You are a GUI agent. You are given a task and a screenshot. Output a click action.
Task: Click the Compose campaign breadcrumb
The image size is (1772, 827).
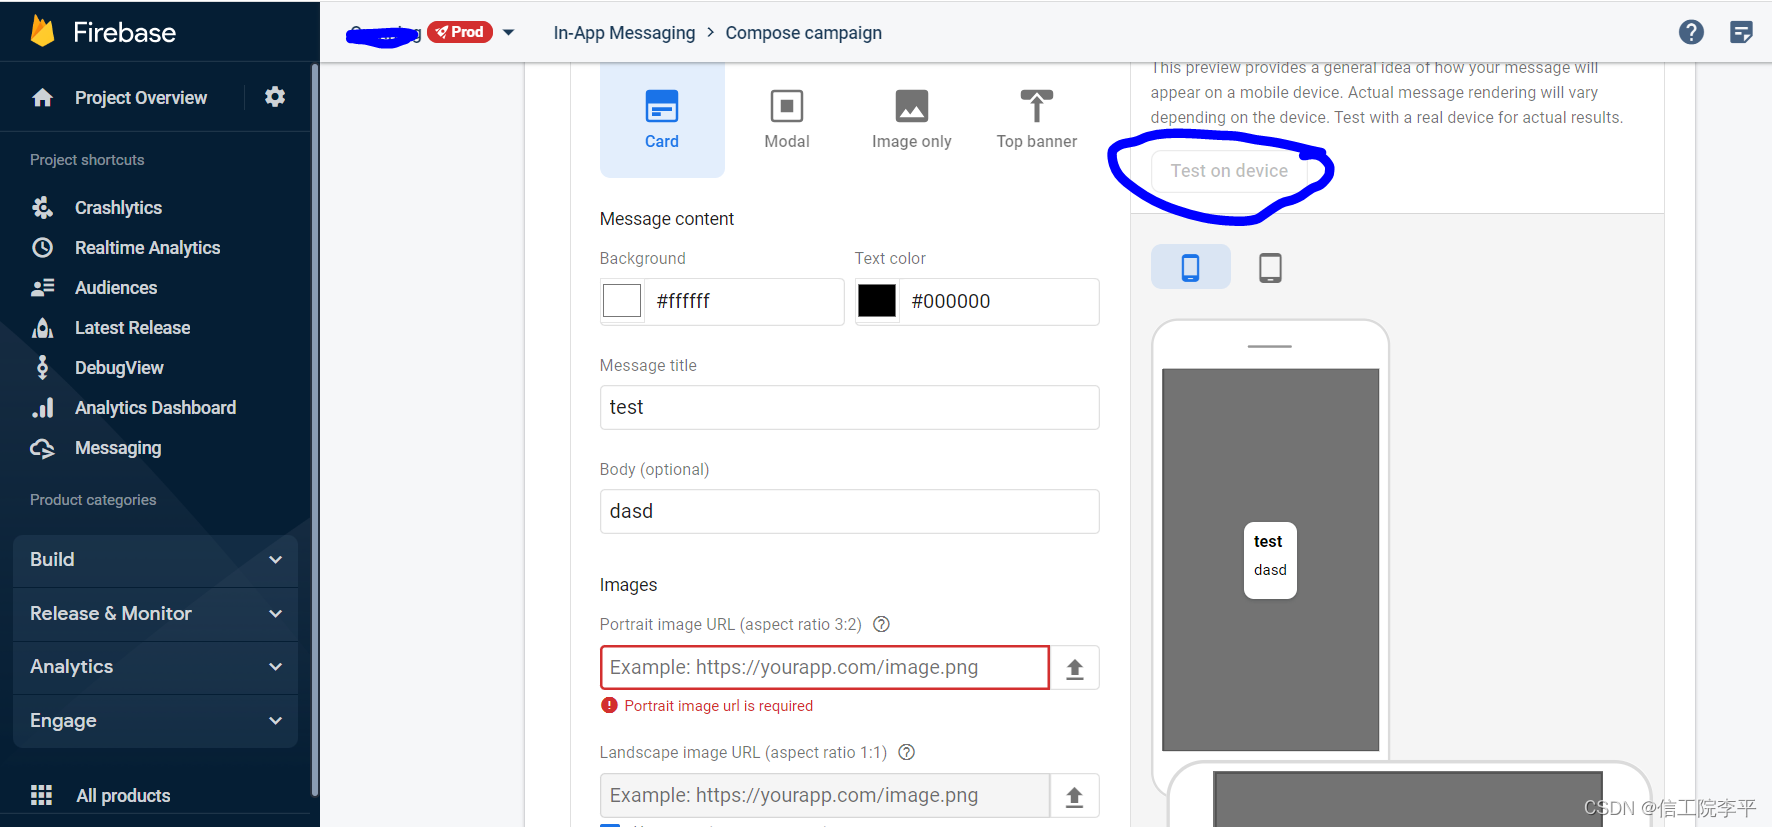803,33
